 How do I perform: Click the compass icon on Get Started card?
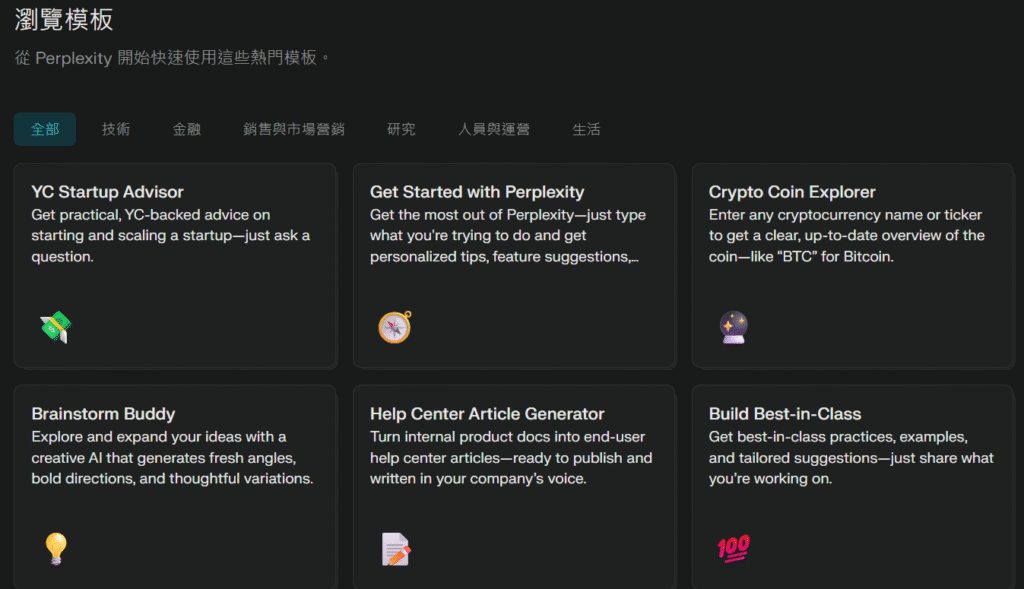pos(395,327)
